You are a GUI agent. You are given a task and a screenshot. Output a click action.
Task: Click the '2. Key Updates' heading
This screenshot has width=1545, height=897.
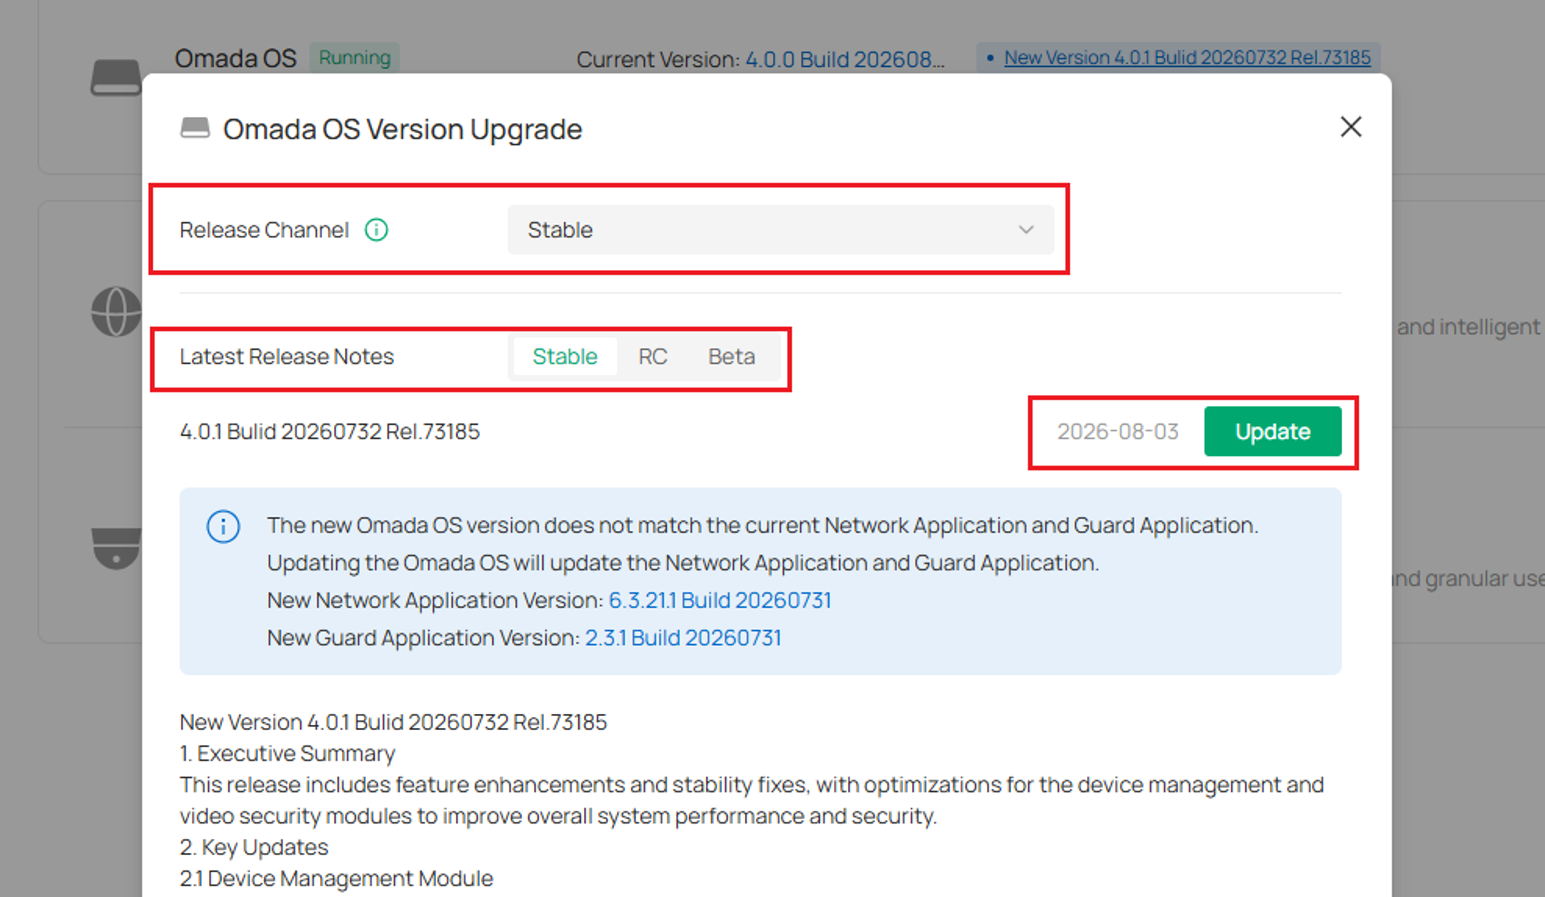tap(254, 847)
